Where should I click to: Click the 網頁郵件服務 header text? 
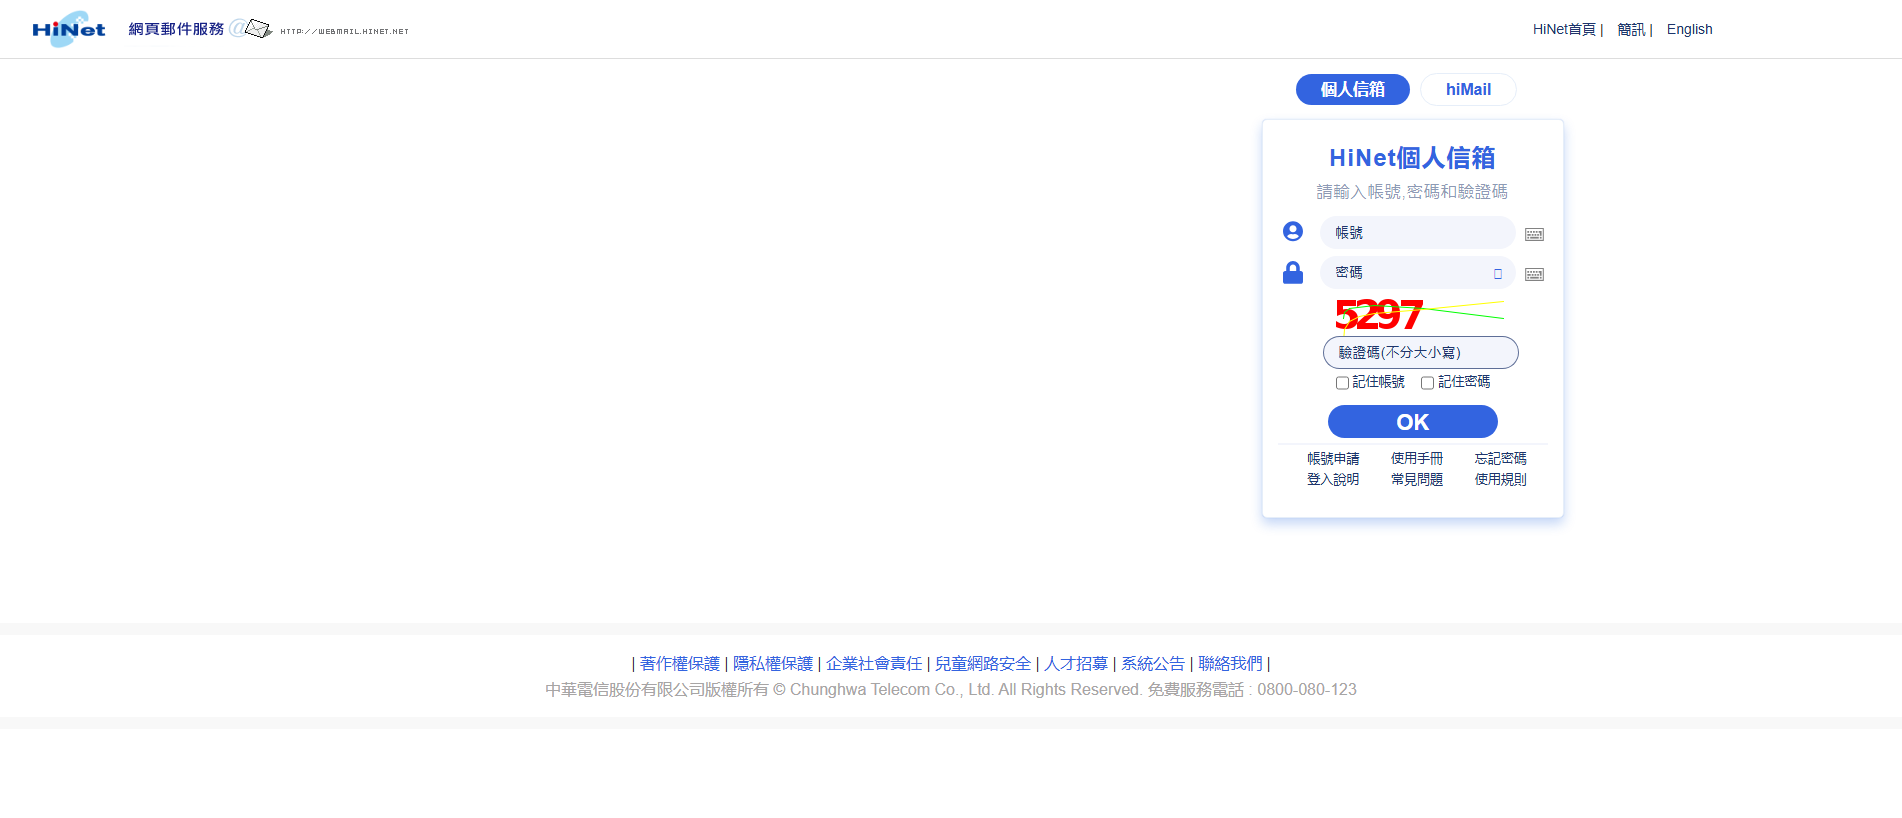[176, 29]
